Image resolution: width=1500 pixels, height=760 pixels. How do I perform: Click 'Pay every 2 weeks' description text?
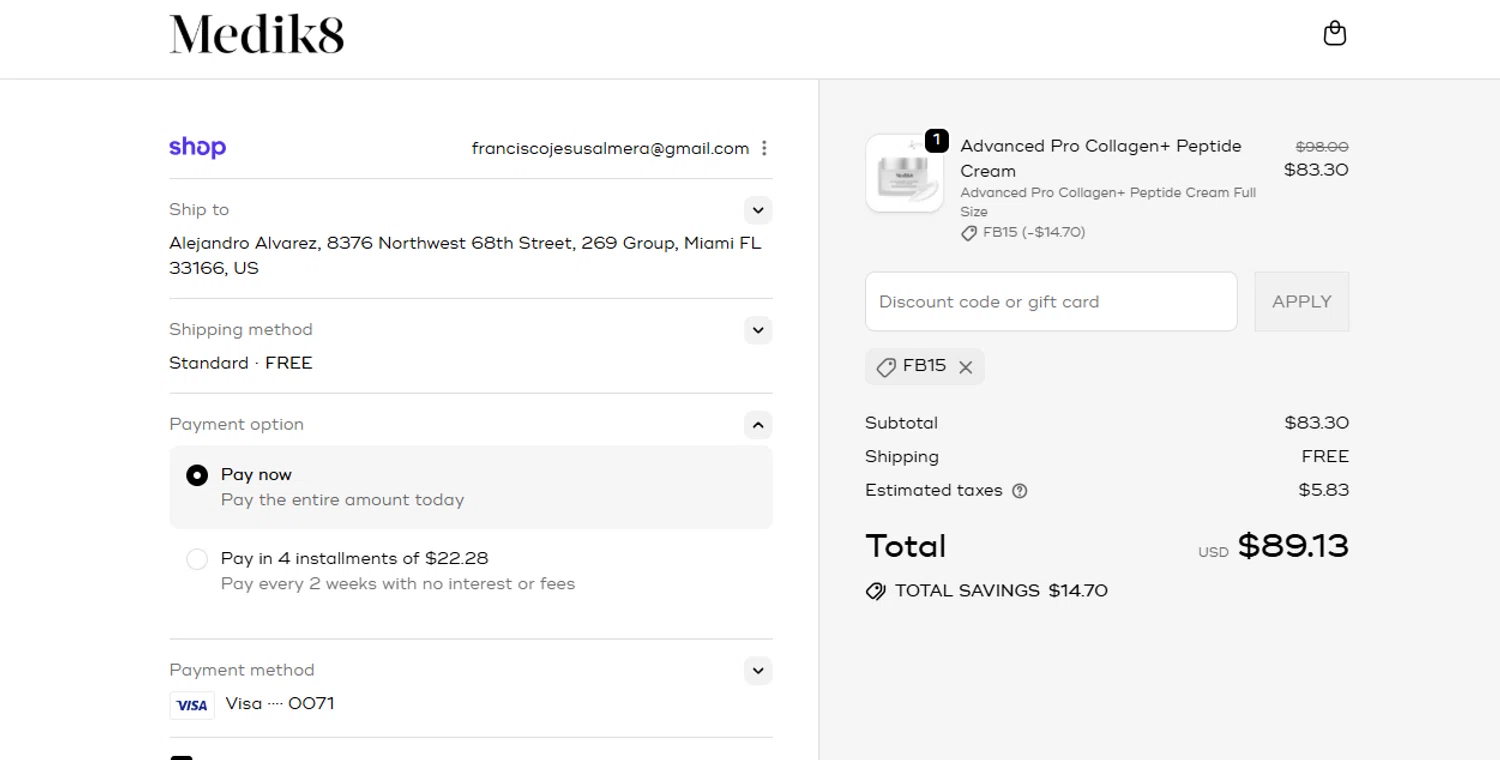click(x=398, y=584)
